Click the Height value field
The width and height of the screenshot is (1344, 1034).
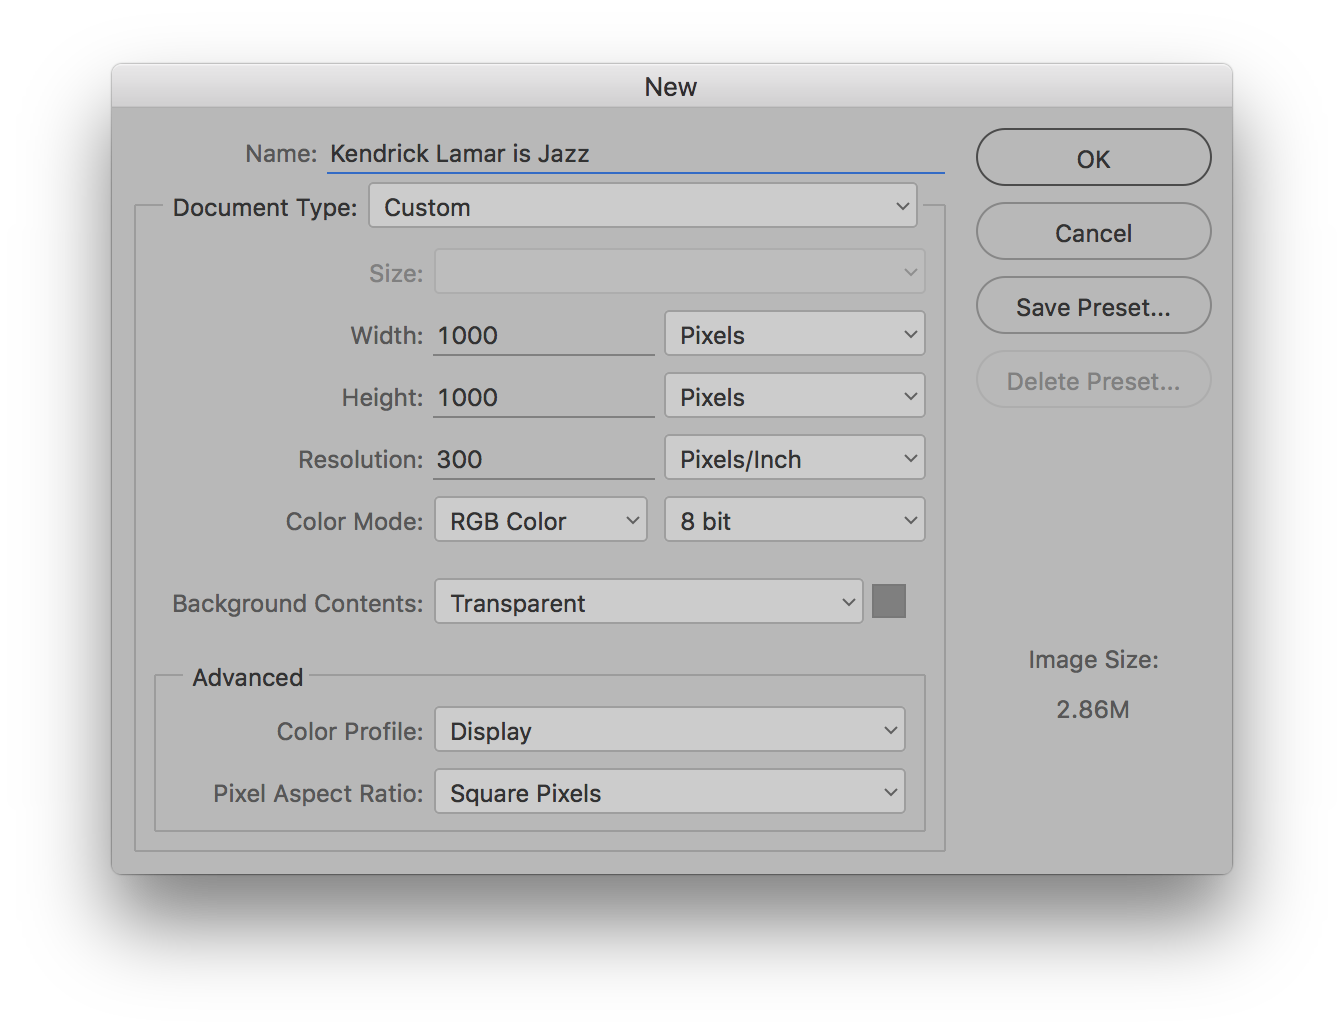(544, 397)
